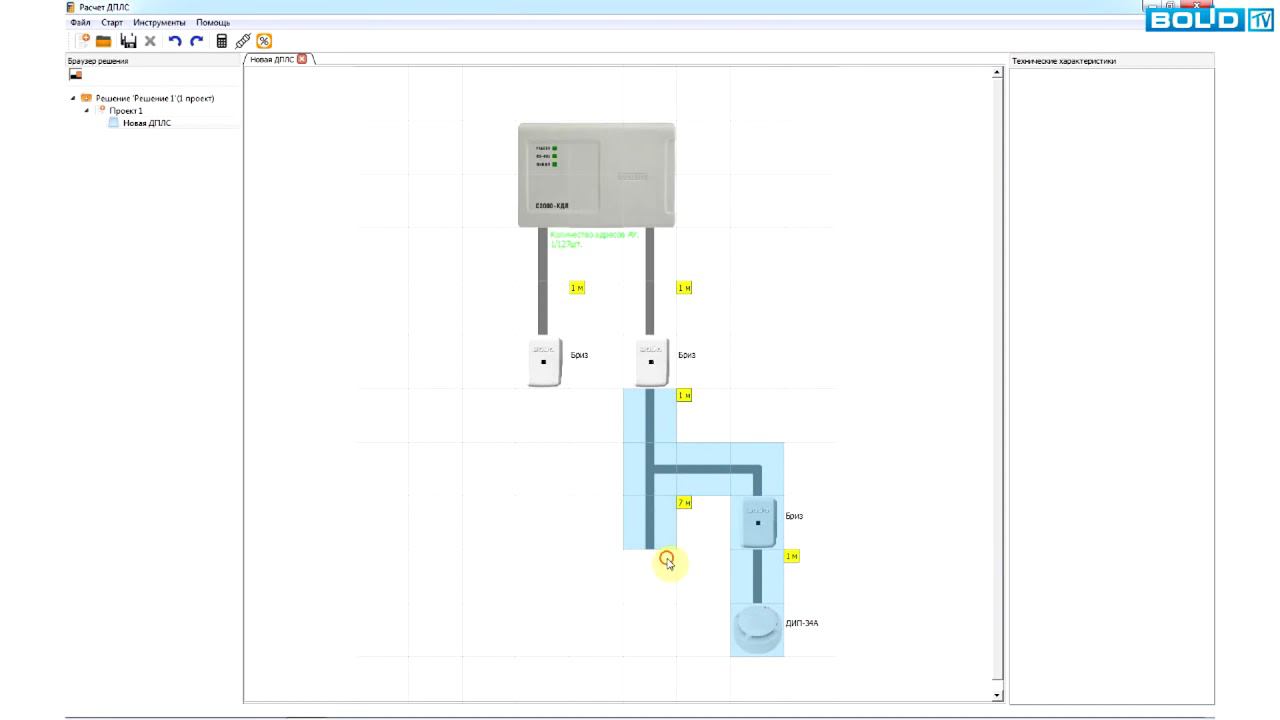Open the Файл menu

pyautogui.click(x=81, y=22)
